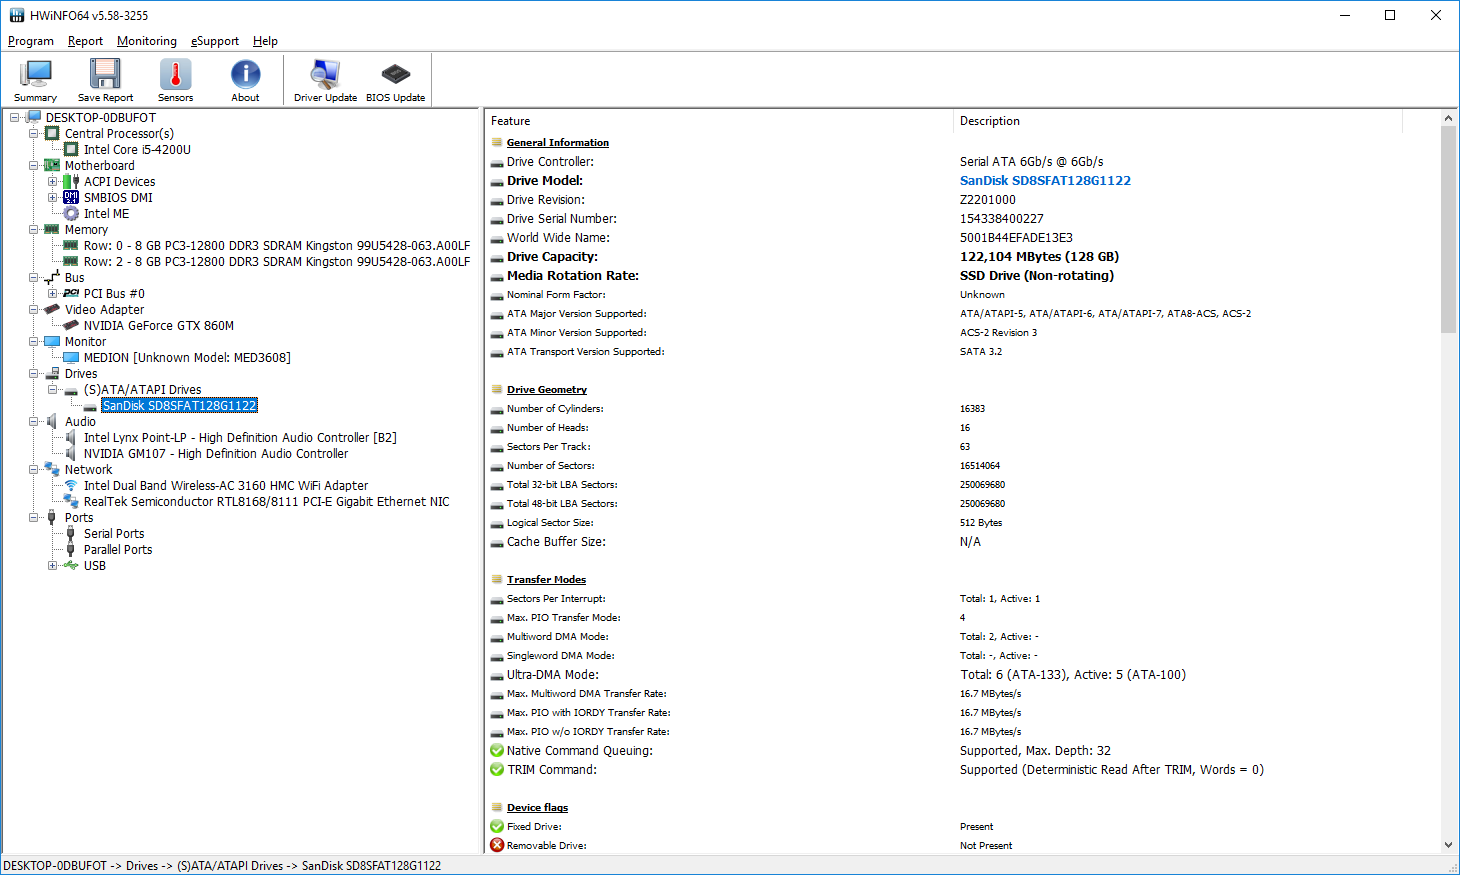Click the Row: 0 memory module icon

pyautogui.click(x=71, y=245)
